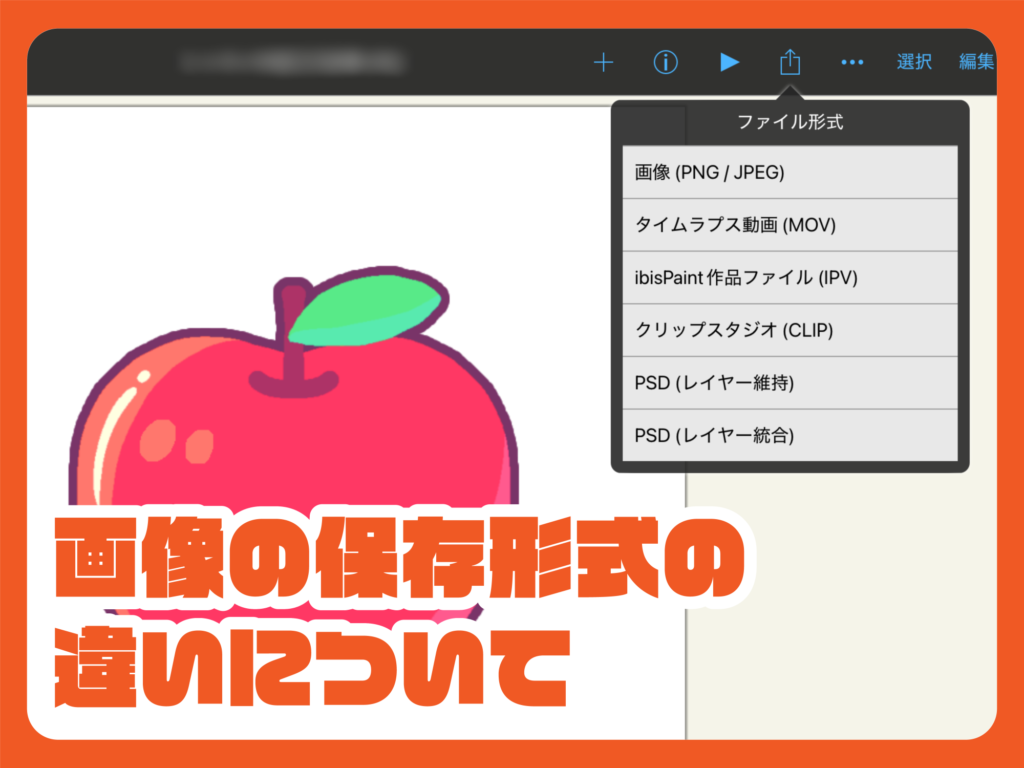Tap the 編集 button
1024x768 pixels.
[976, 62]
